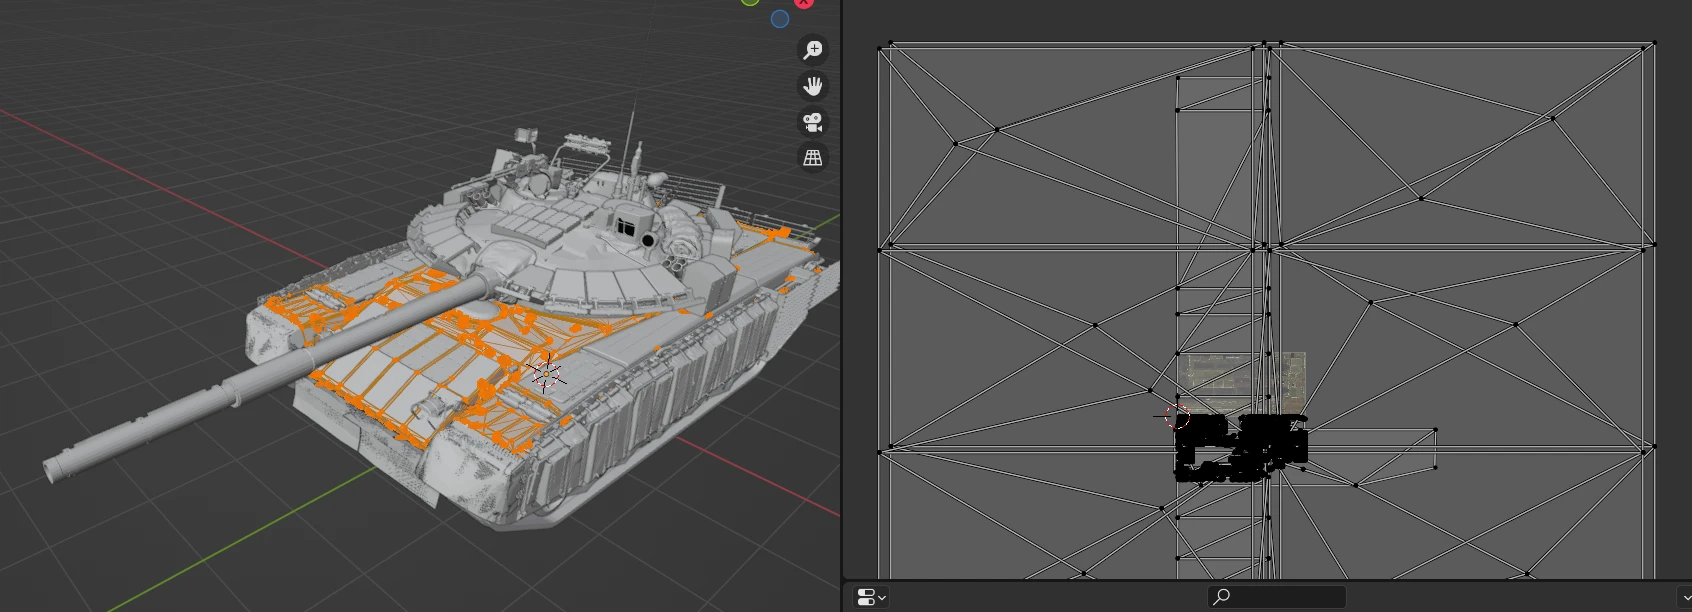Click the zoom magnifier icon in 3D viewport
The image size is (1692, 612).
click(813, 50)
